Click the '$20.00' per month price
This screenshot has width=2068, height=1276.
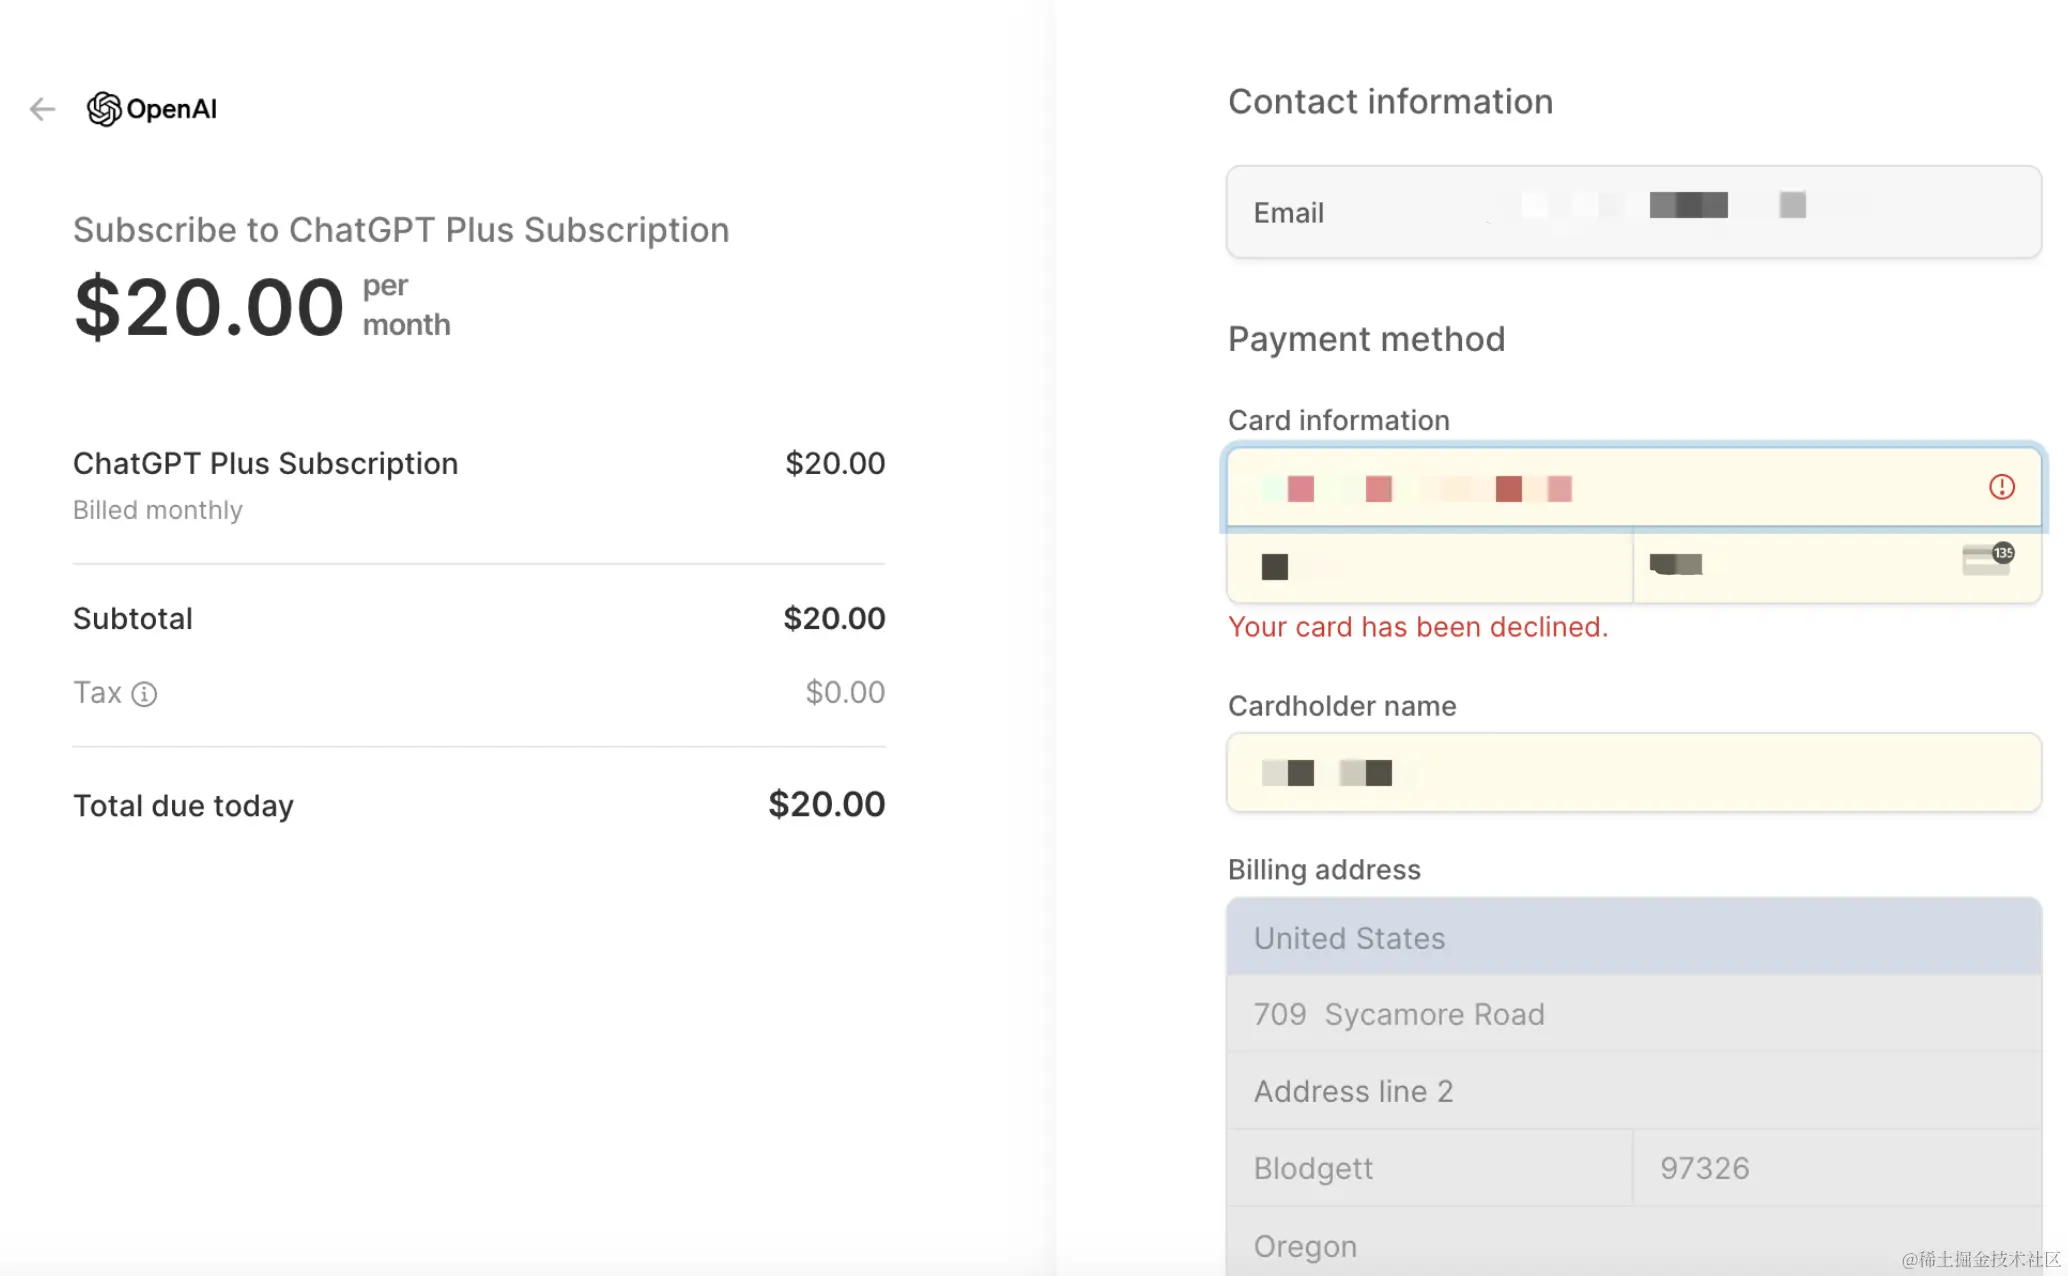[209, 307]
